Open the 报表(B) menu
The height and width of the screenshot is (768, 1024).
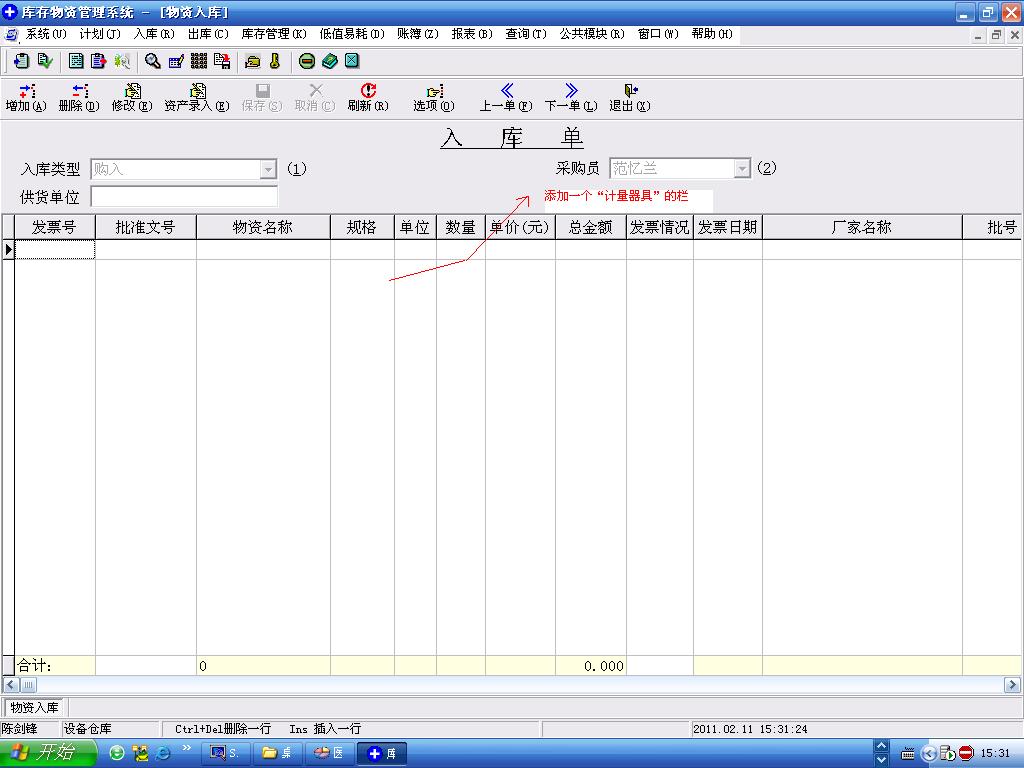click(472, 34)
